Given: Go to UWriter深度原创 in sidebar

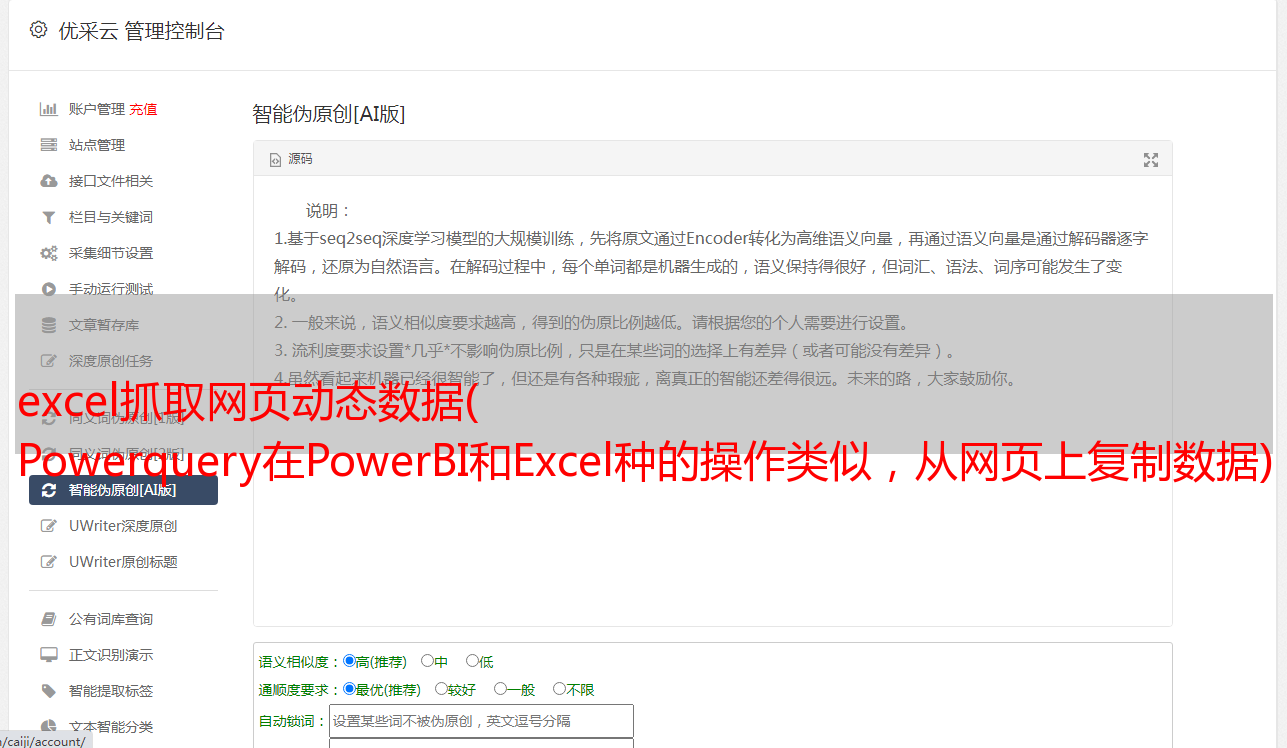Looking at the screenshot, I should point(123,526).
